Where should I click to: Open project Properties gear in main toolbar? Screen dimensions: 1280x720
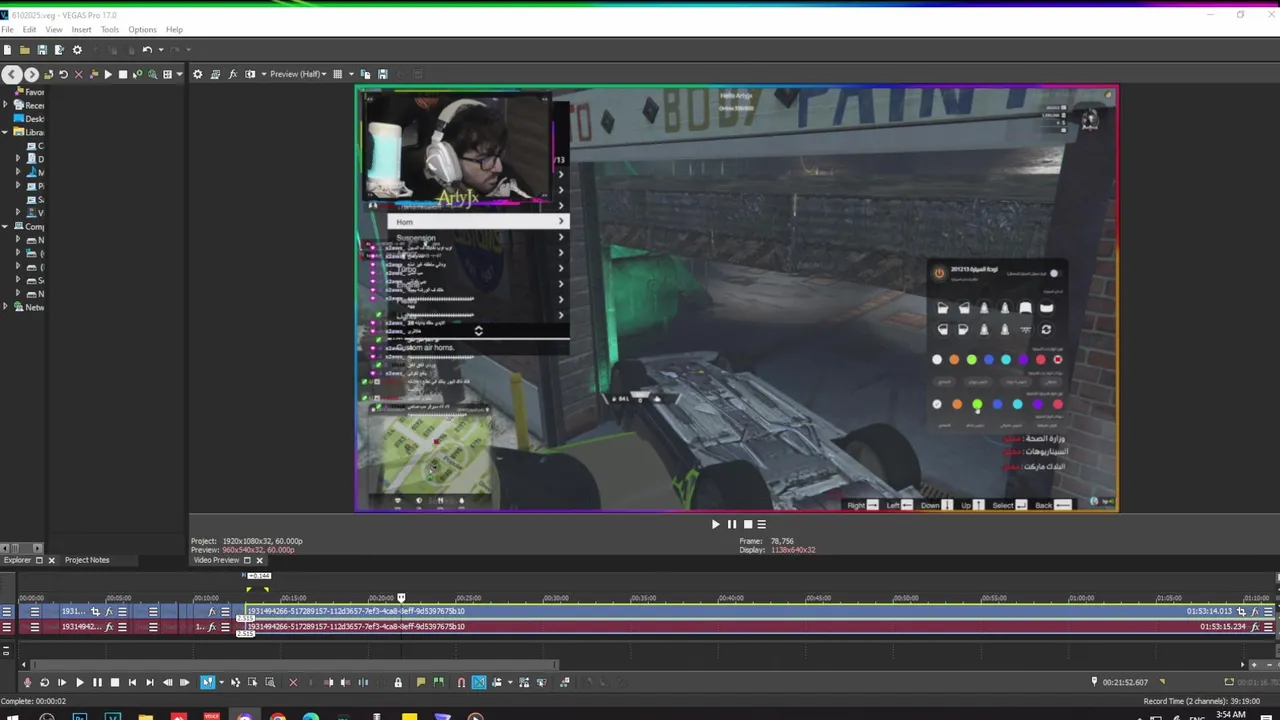[x=77, y=50]
